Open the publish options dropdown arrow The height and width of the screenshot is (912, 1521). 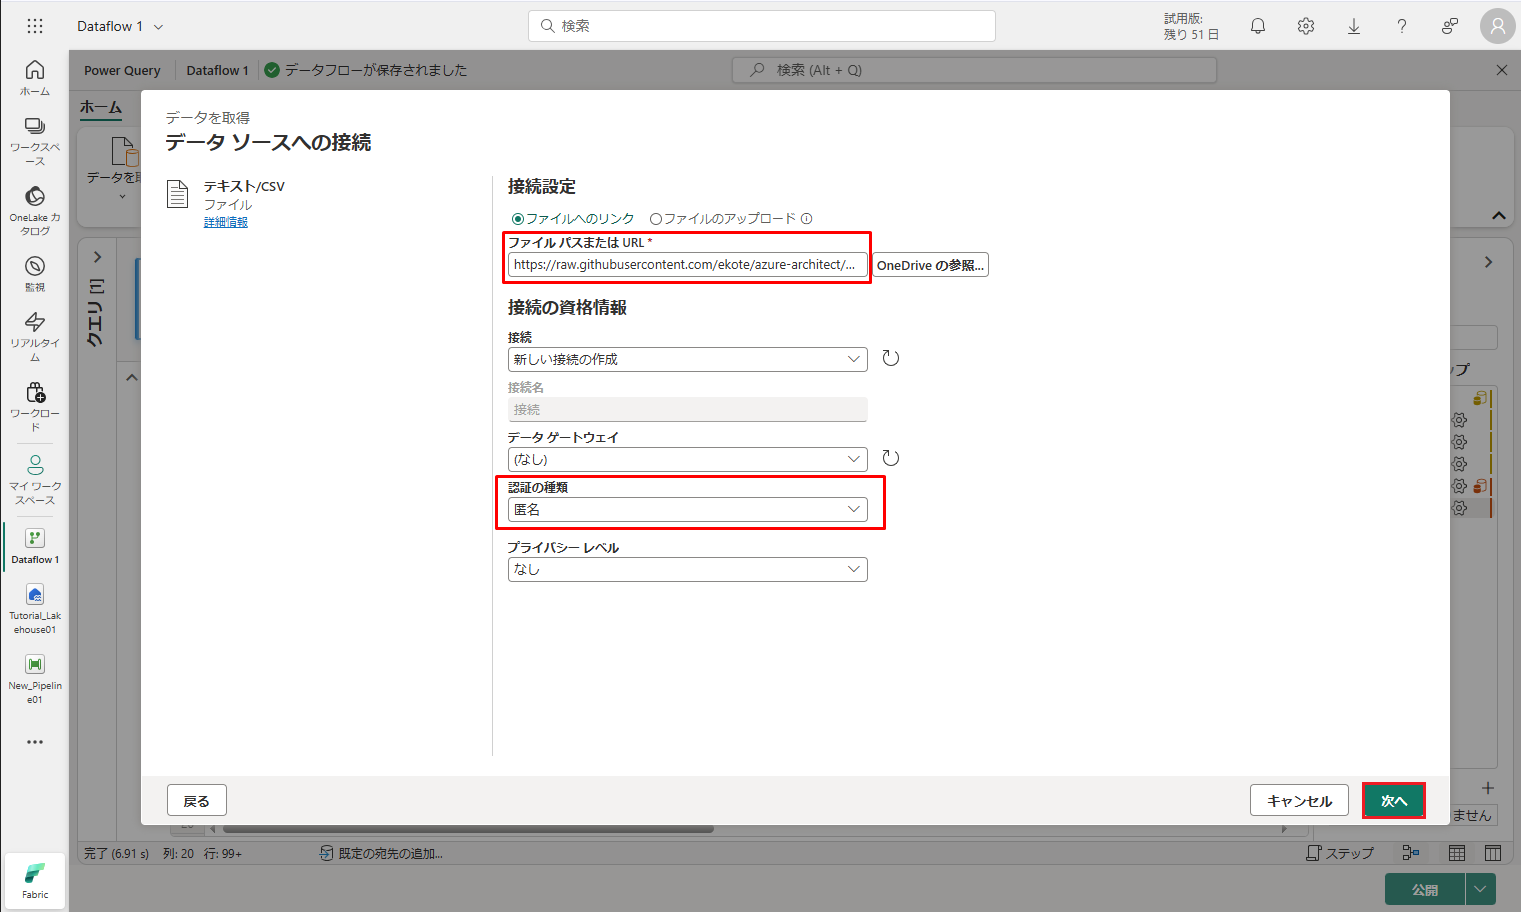tap(1480, 889)
